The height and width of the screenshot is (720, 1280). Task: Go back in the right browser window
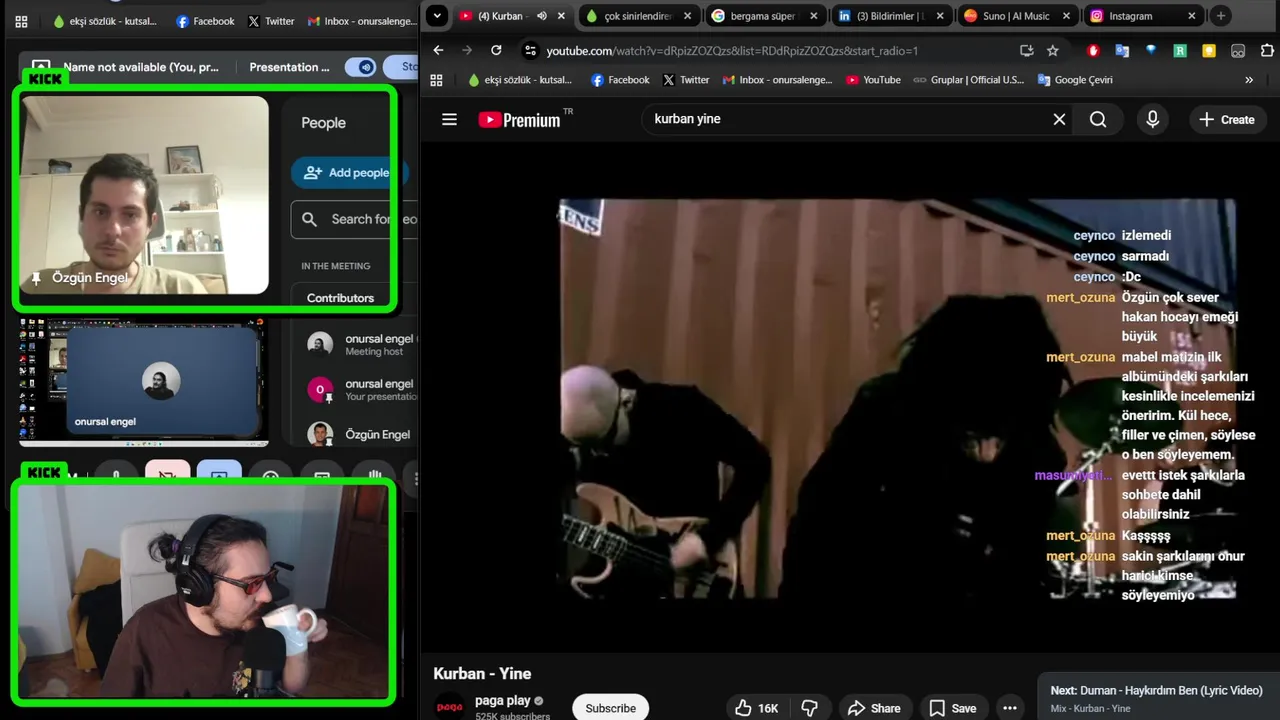[x=438, y=50]
